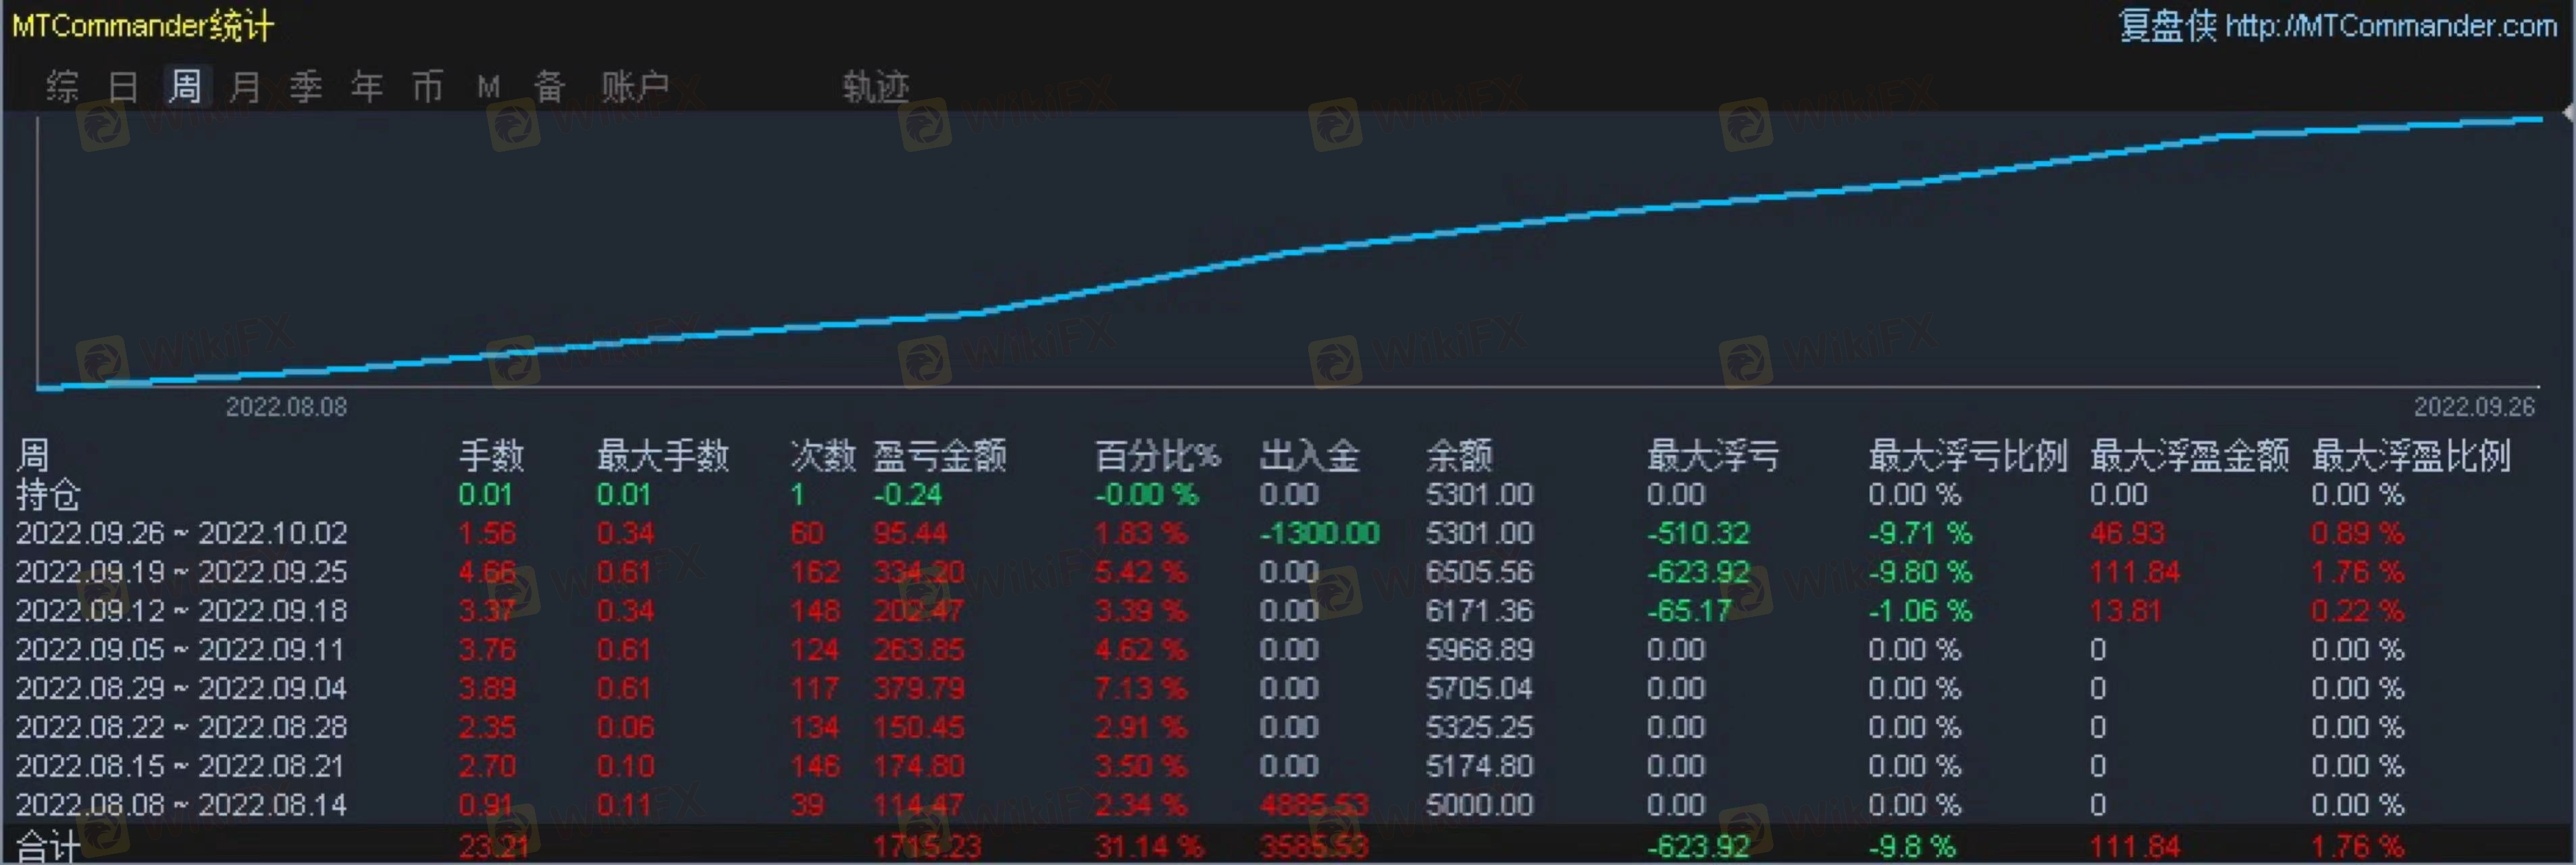Switch to the 季 quarterly tab
Image resolution: width=2576 pixels, height=865 pixels.
[x=306, y=87]
